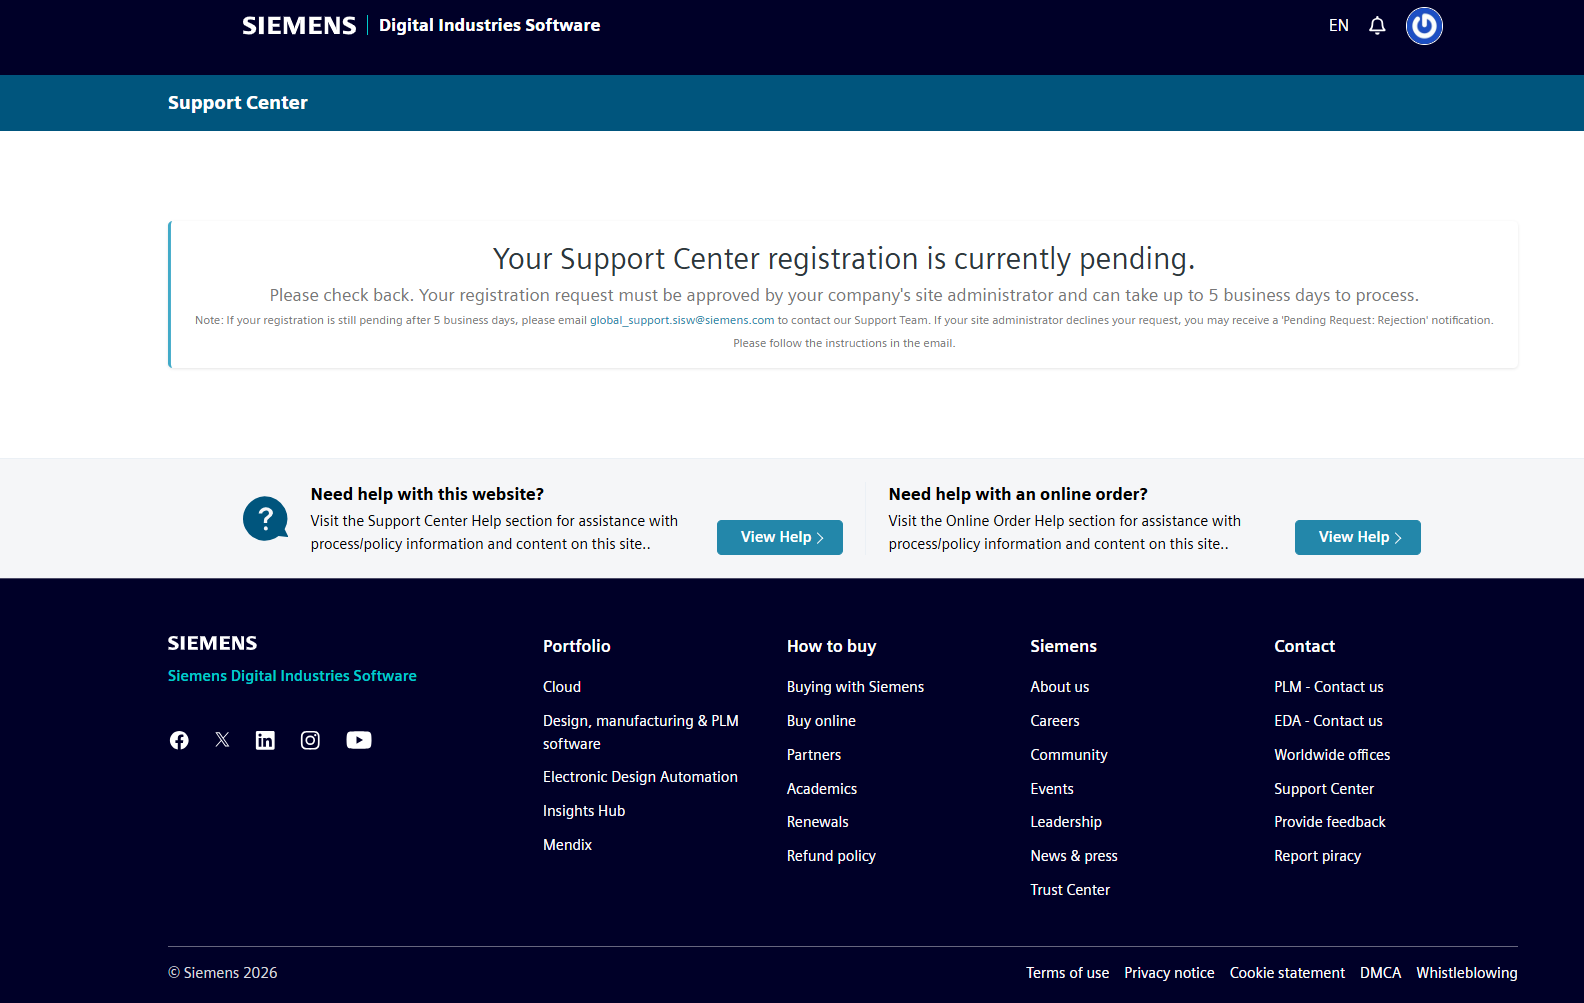Click the Siemens column footer heading
This screenshot has width=1584, height=1003.
click(1063, 646)
